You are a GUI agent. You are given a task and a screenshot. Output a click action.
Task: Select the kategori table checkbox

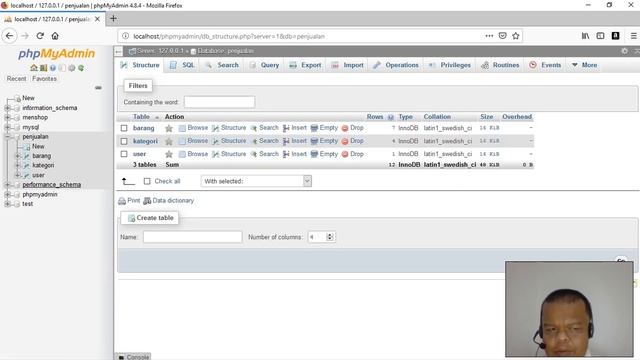[x=124, y=141]
